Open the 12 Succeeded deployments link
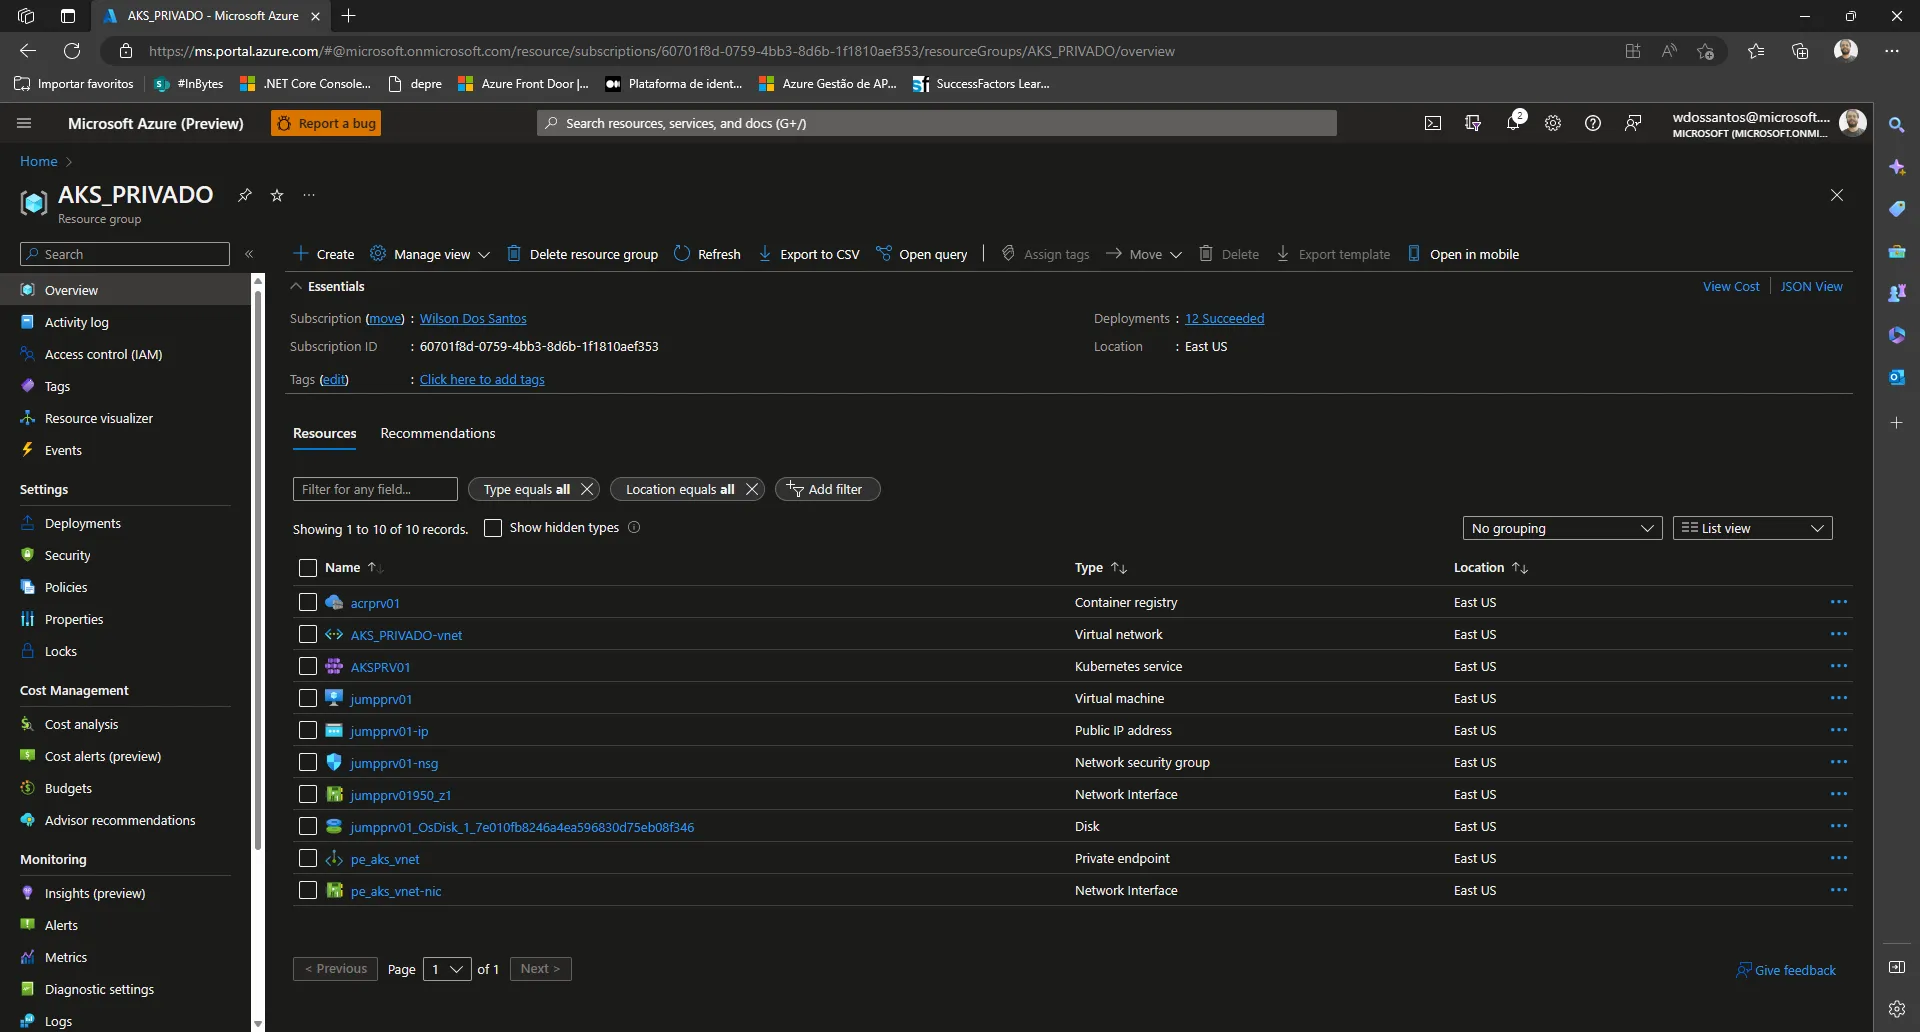Image resolution: width=1920 pixels, height=1032 pixels. 1224,318
